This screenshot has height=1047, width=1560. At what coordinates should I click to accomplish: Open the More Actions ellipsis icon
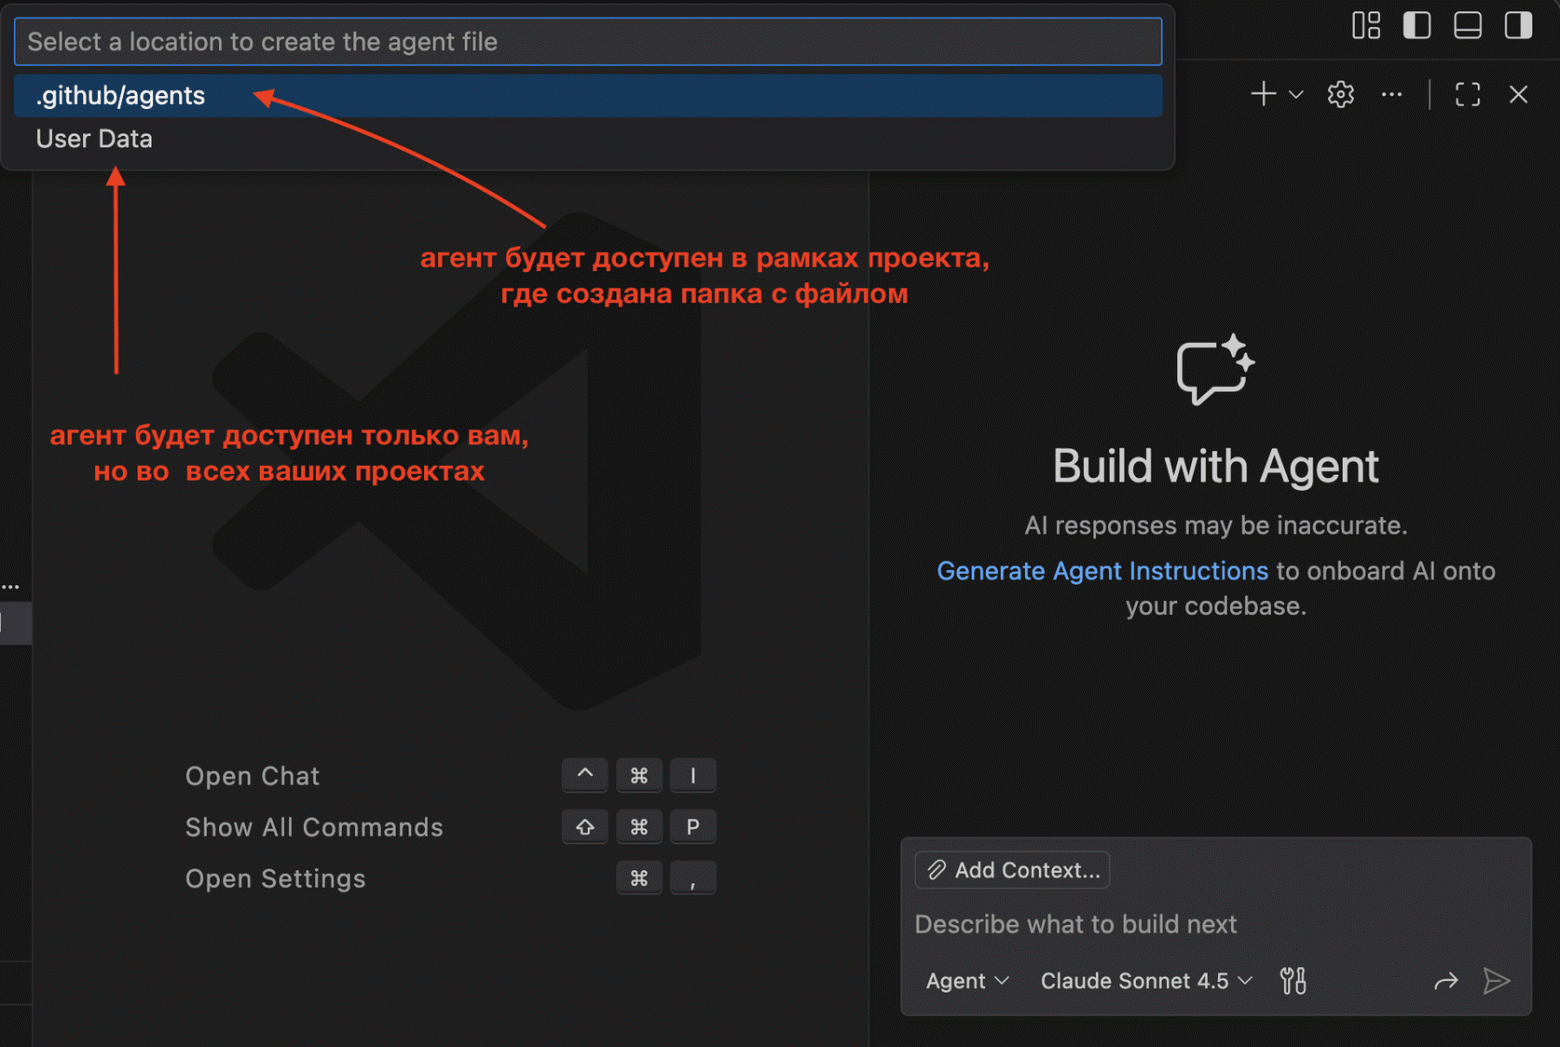click(1391, 94)
